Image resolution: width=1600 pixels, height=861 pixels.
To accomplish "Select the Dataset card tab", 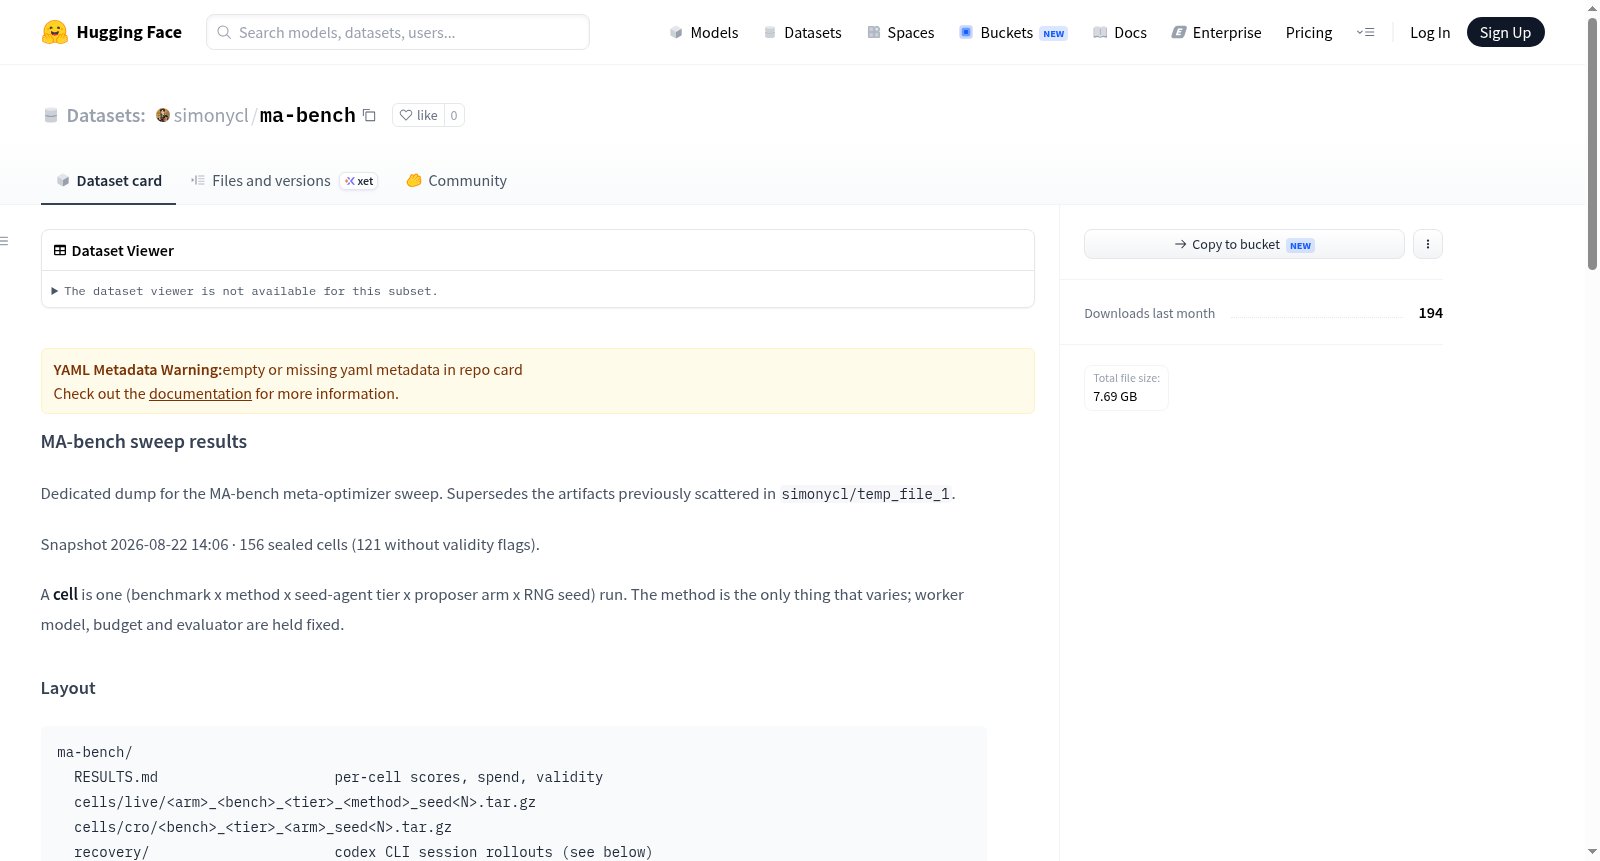I will [109, 181].
